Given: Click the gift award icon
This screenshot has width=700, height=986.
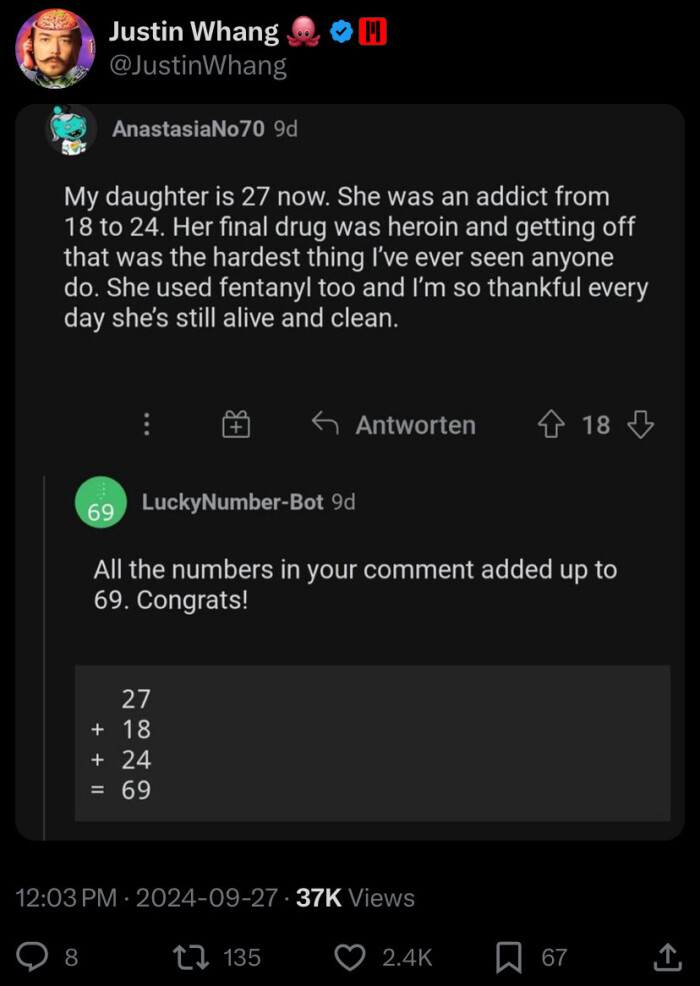Looking at the screenshot, I should pos(235,425).
